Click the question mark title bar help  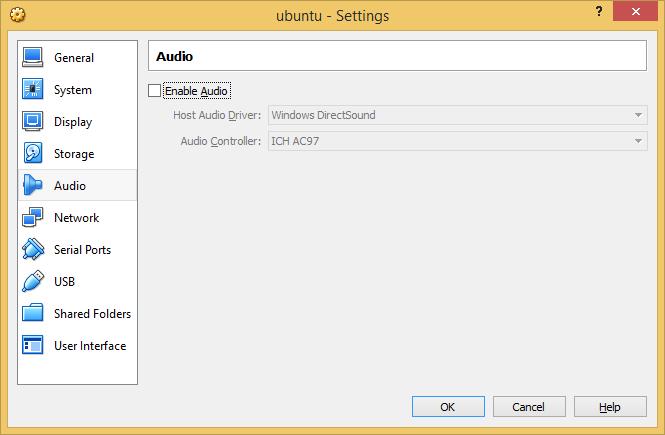[599, 11]
